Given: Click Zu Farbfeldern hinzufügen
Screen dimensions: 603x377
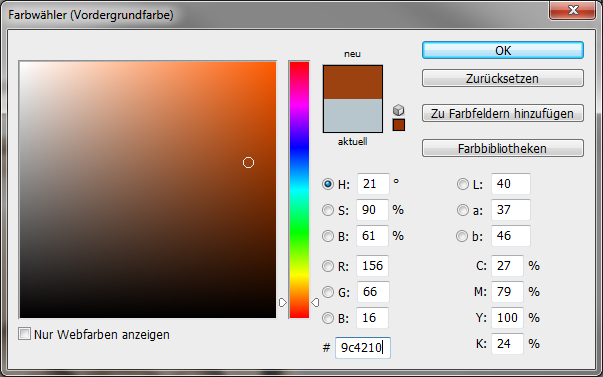Looking at the screenshot, I should point(503,113).
